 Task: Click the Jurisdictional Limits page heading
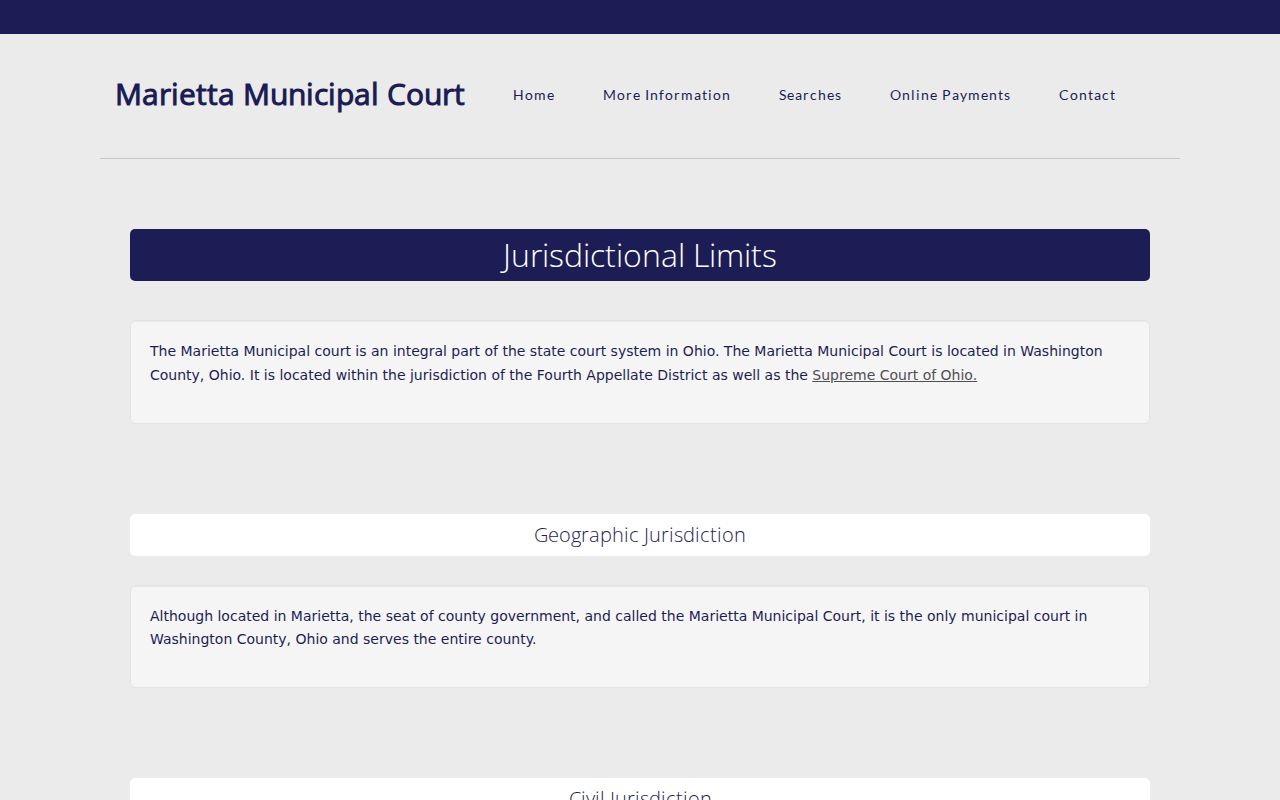pyautogui.click(x=640, y=255)
